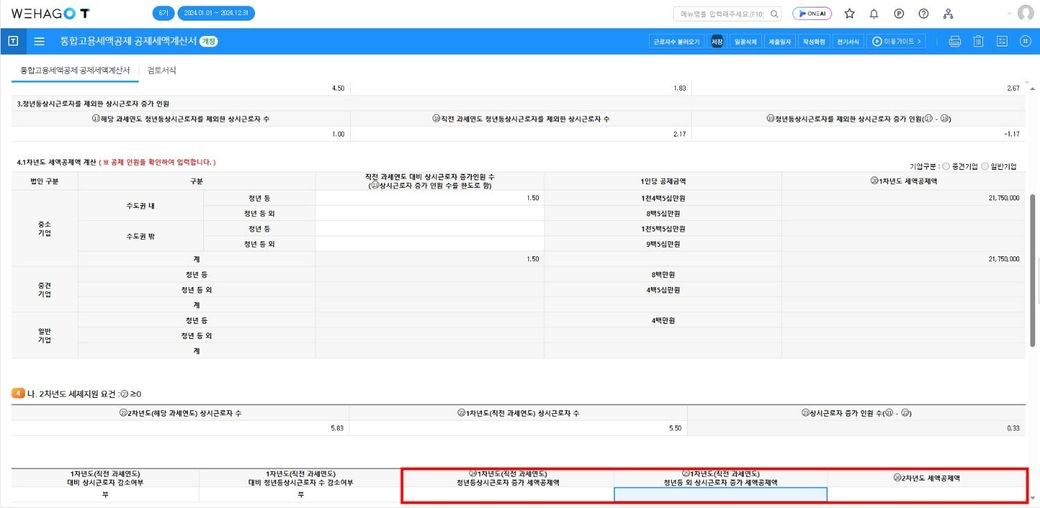Open notifications bell icon
The height and width of the screenshot is (508, 1040).
click(x=874, y=13)
